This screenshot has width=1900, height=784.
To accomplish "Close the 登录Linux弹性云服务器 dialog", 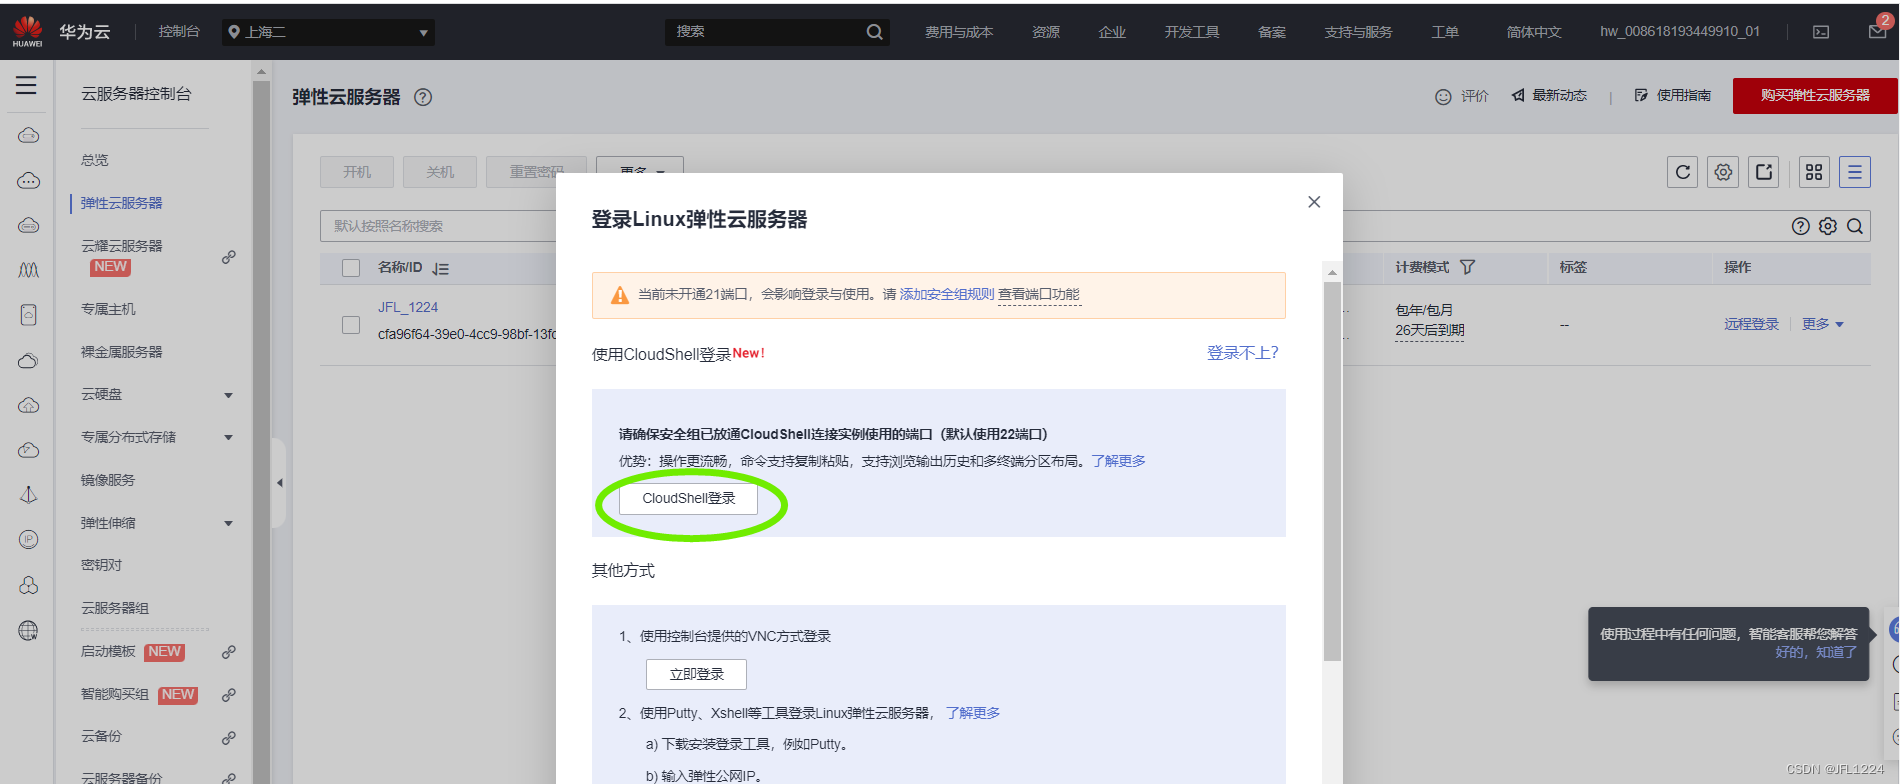I will coord(1314,202).
